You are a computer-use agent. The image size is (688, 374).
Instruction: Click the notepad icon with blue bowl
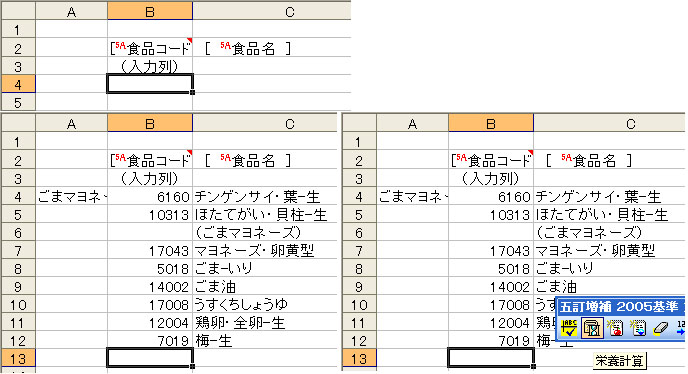click(x=638, y=328)
